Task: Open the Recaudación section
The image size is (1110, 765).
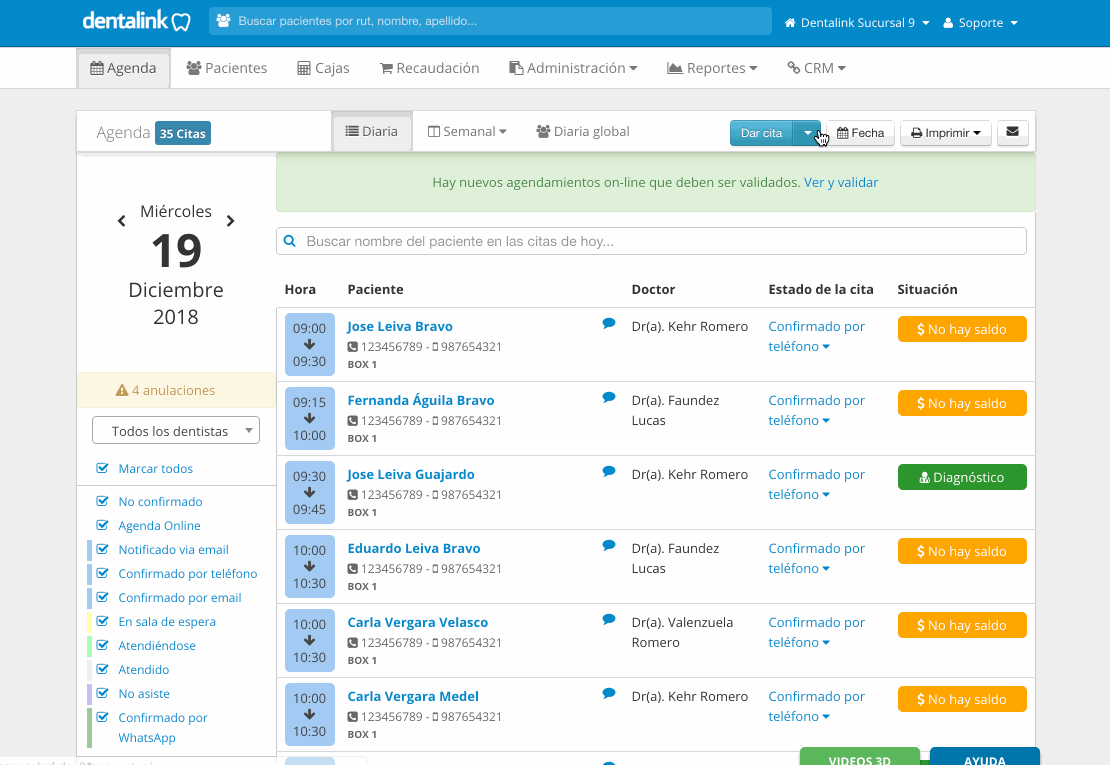Action: 430,68
